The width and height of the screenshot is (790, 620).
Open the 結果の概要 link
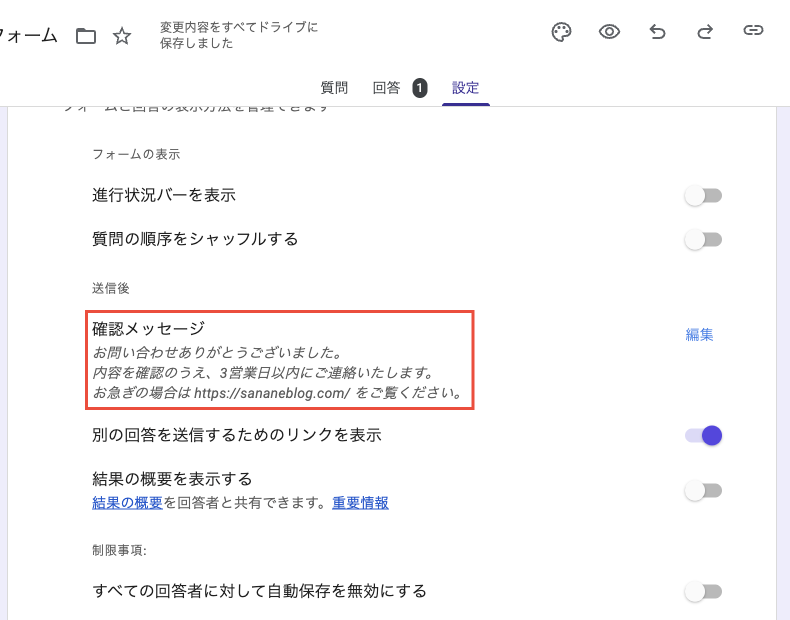click(127, 503)
